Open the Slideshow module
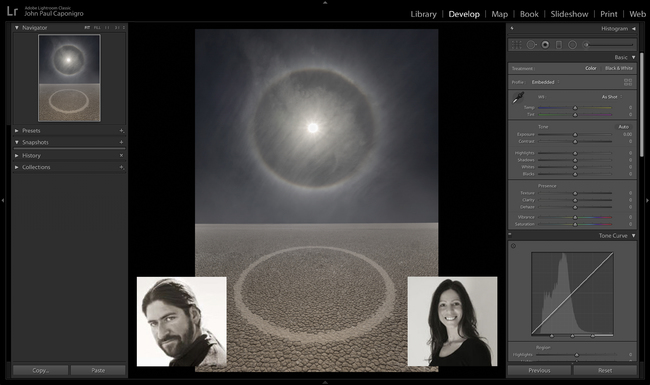The width and height of the screenshot is (650, 385). pyautogui.click(x=569, y=14)
